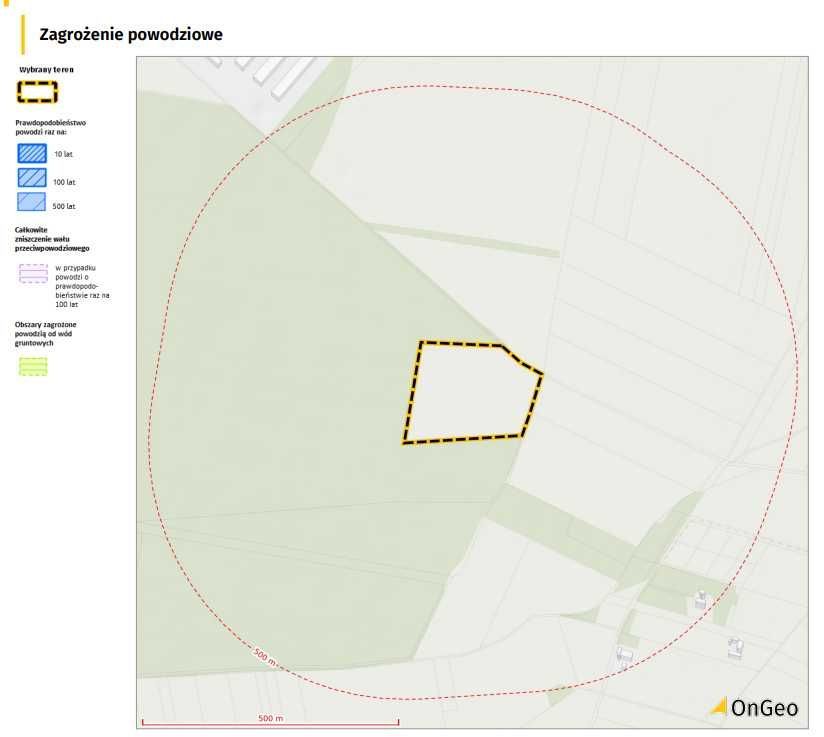
Task: Click the green groundwater flood legend swatch
Action: 33,366
